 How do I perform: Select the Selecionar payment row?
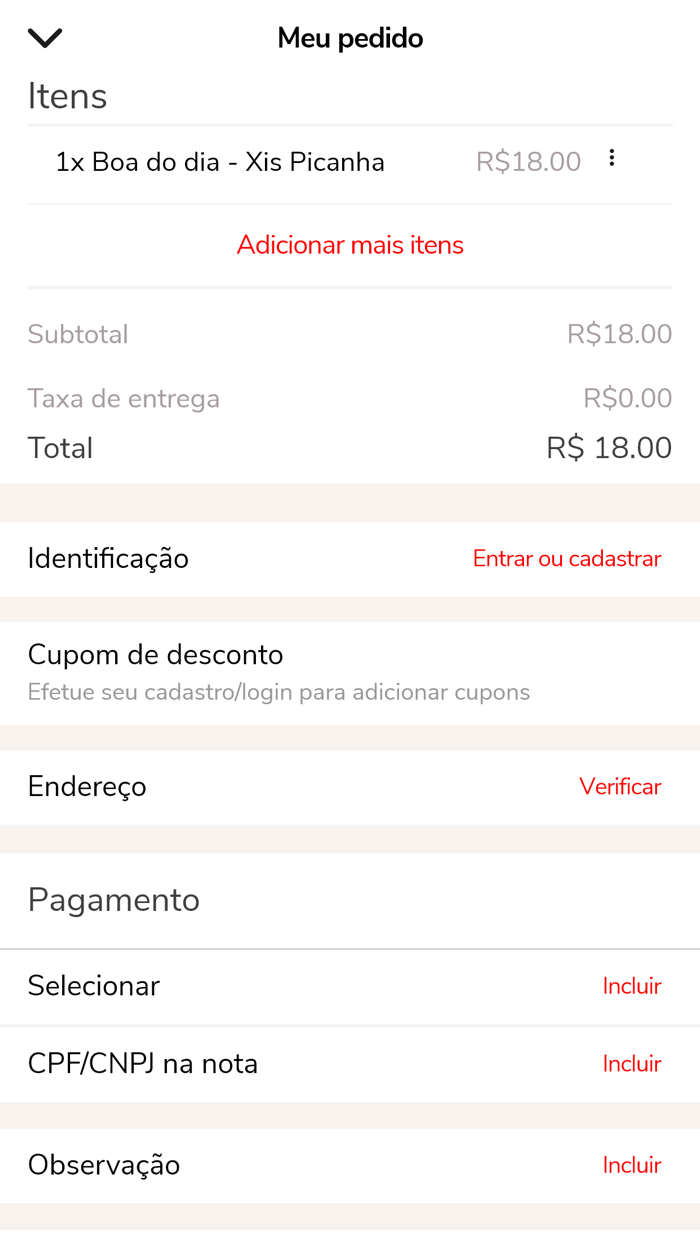click(x=94, y=986)
